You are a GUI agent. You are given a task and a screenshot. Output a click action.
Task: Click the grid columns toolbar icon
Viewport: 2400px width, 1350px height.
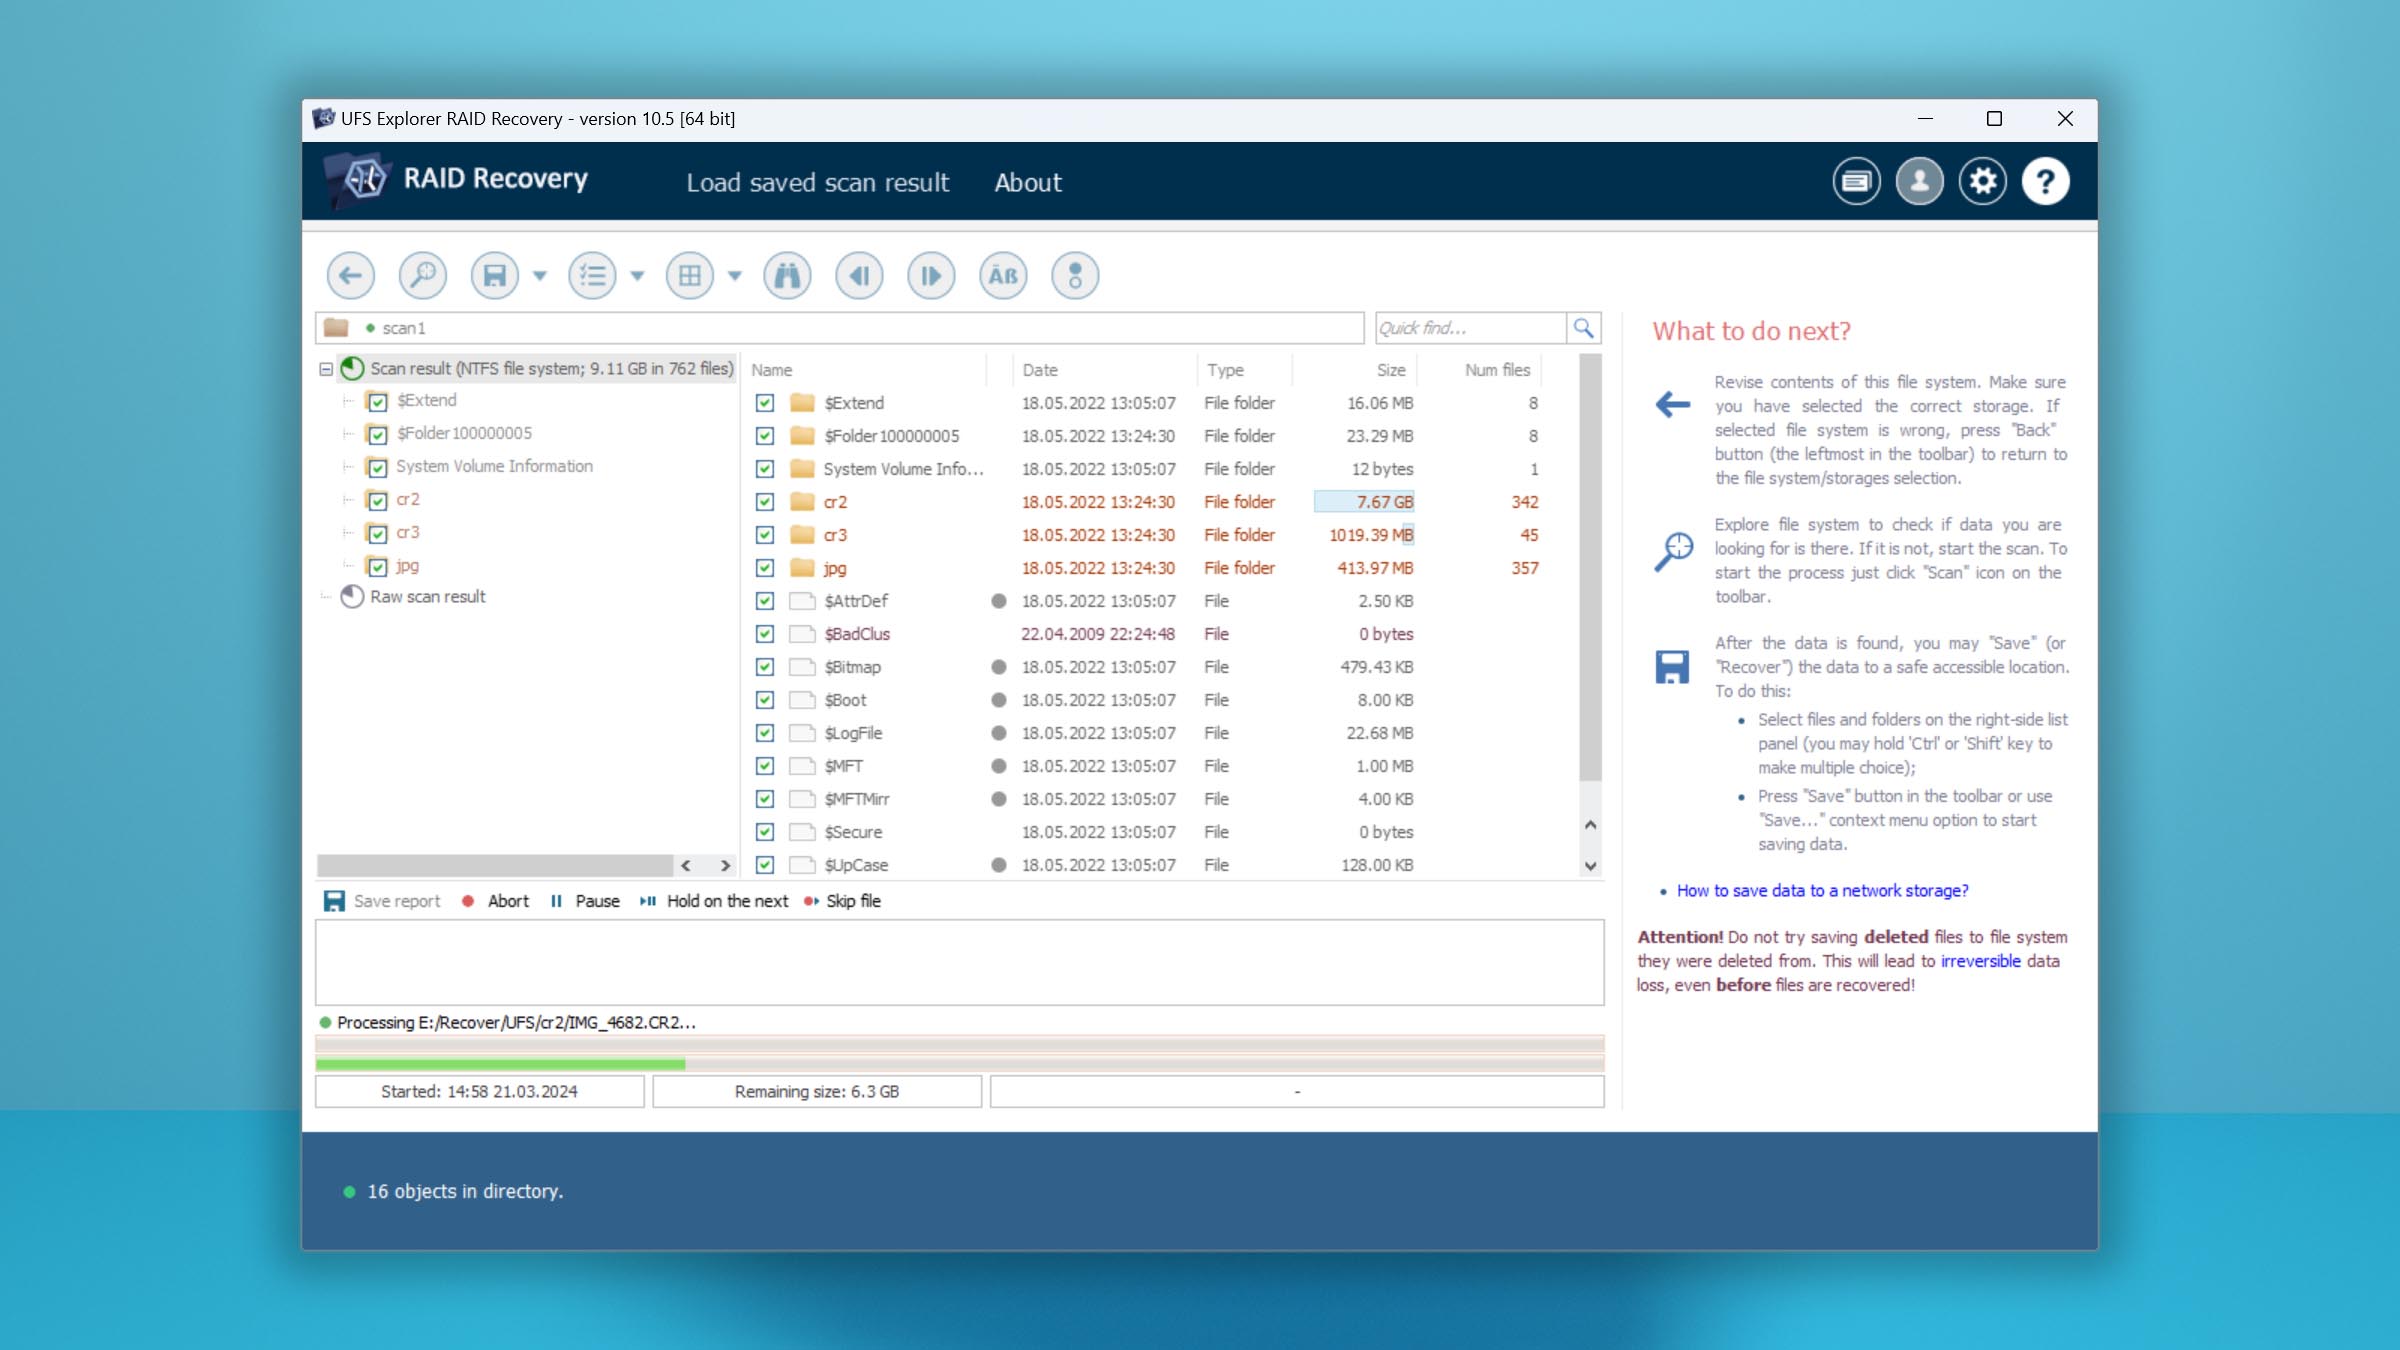(x=690, y=275)
